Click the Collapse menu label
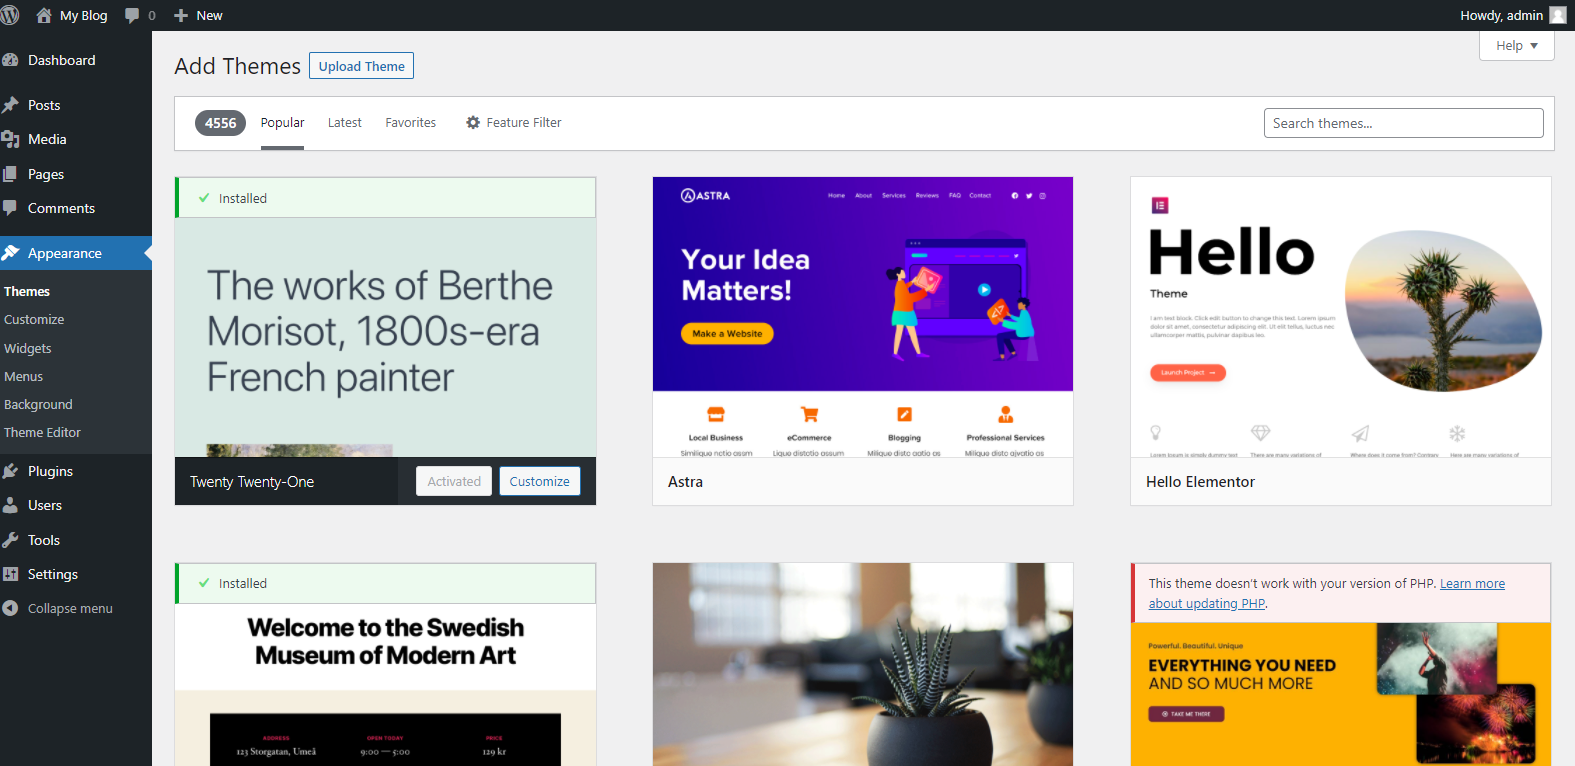The image size is (1575, 766). tap(70, 608)
